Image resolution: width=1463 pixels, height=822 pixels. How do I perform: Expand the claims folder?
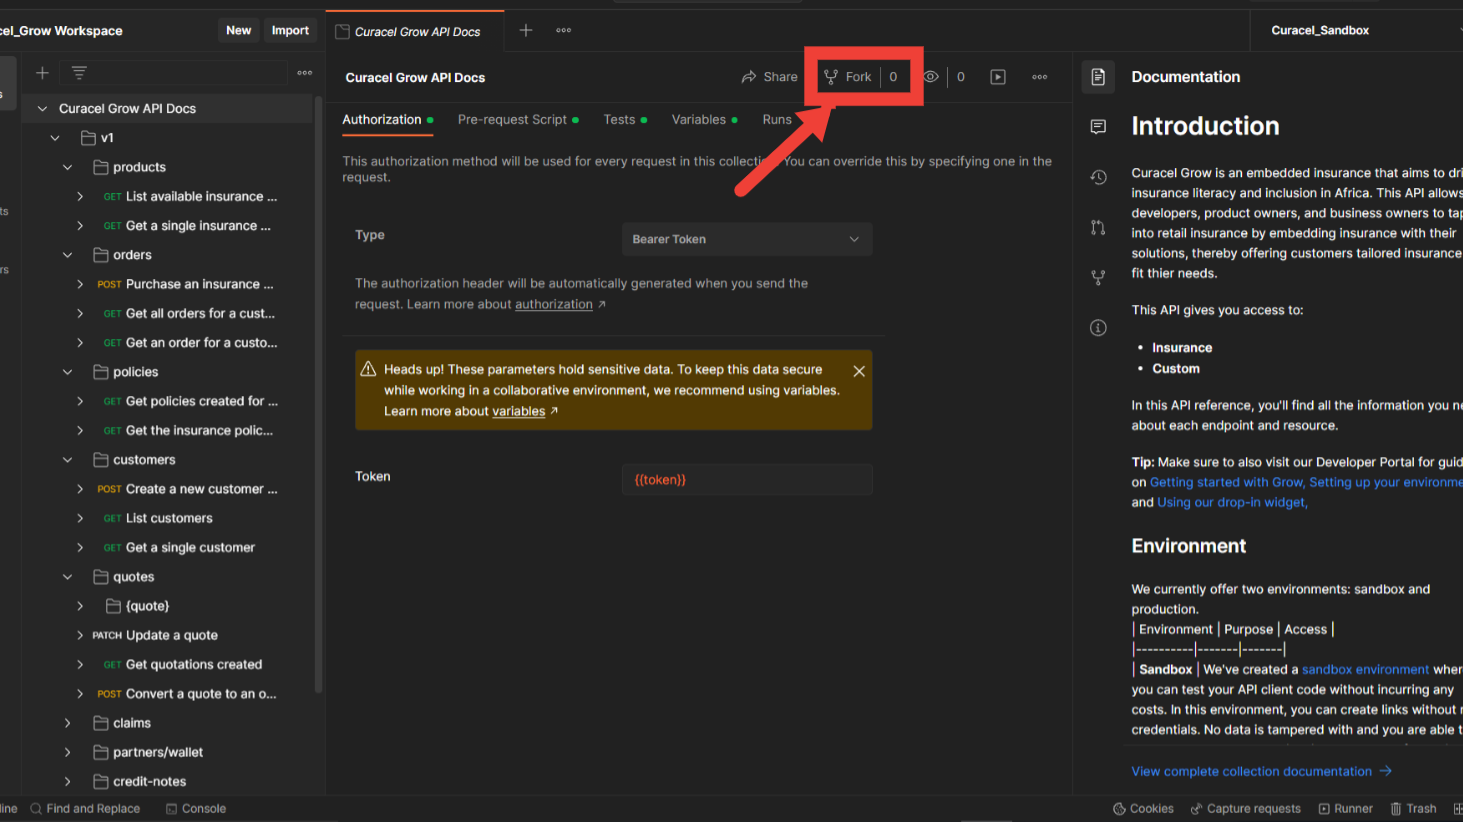(x=68, y=723)
